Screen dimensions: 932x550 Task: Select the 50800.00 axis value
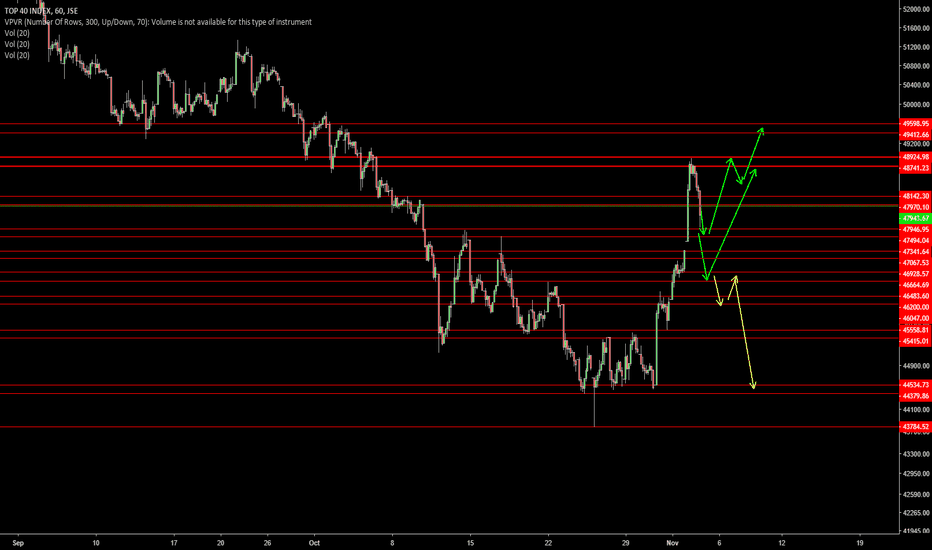click(917, 67)
